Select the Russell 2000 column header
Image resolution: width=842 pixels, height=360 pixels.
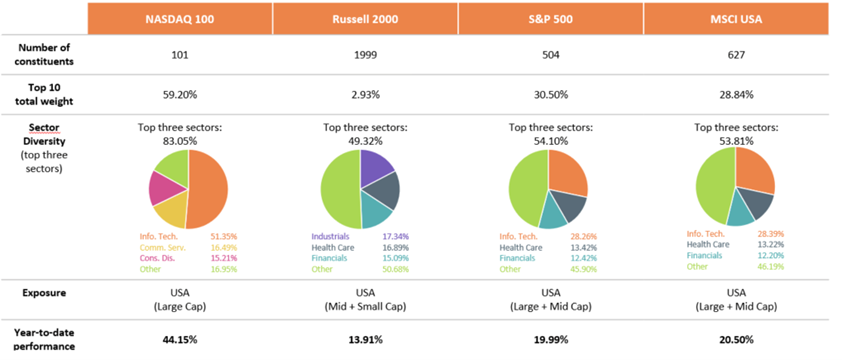click(x=365, y=19)
